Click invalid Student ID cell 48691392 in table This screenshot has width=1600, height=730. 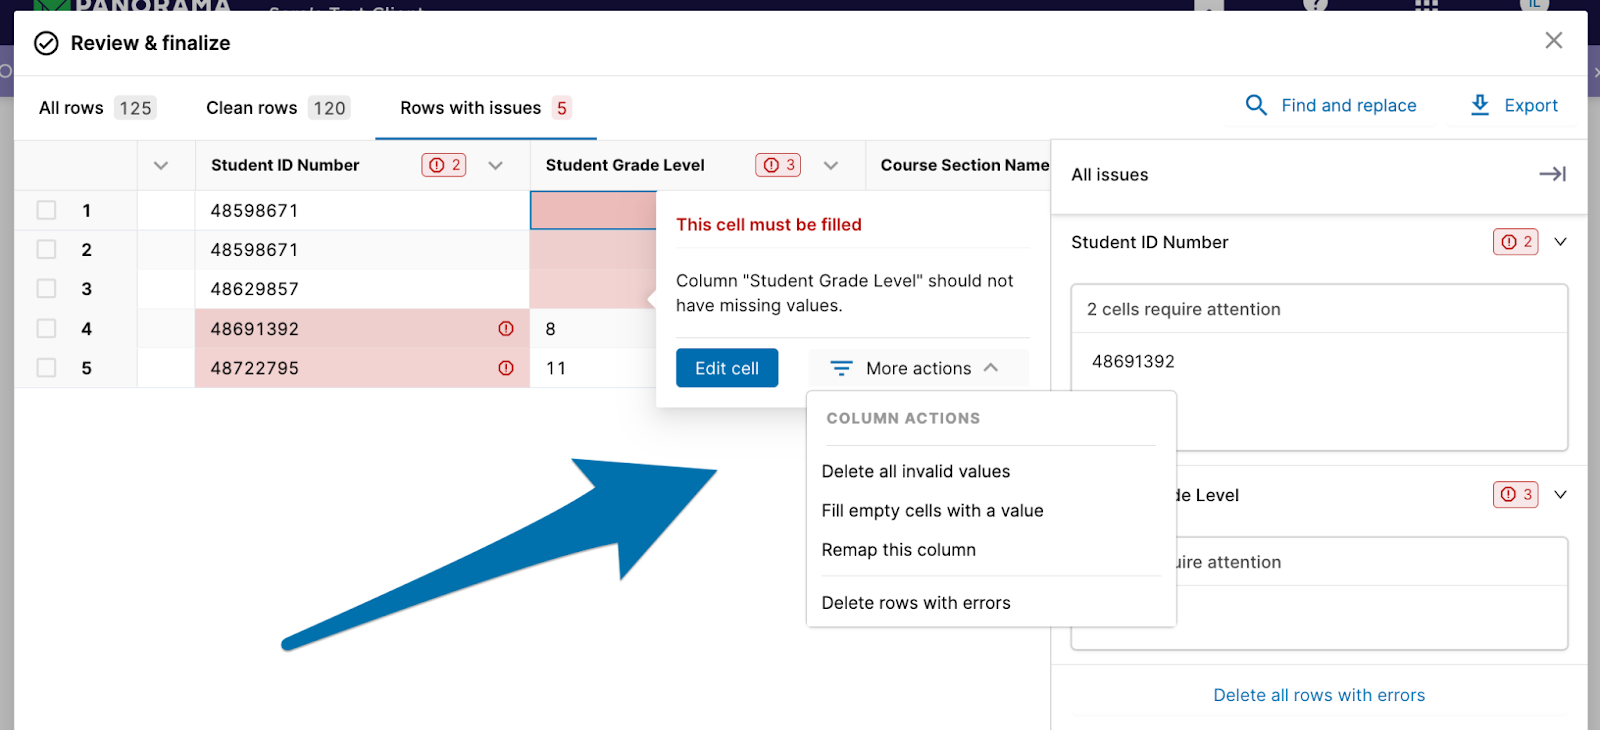click(362, 328)
